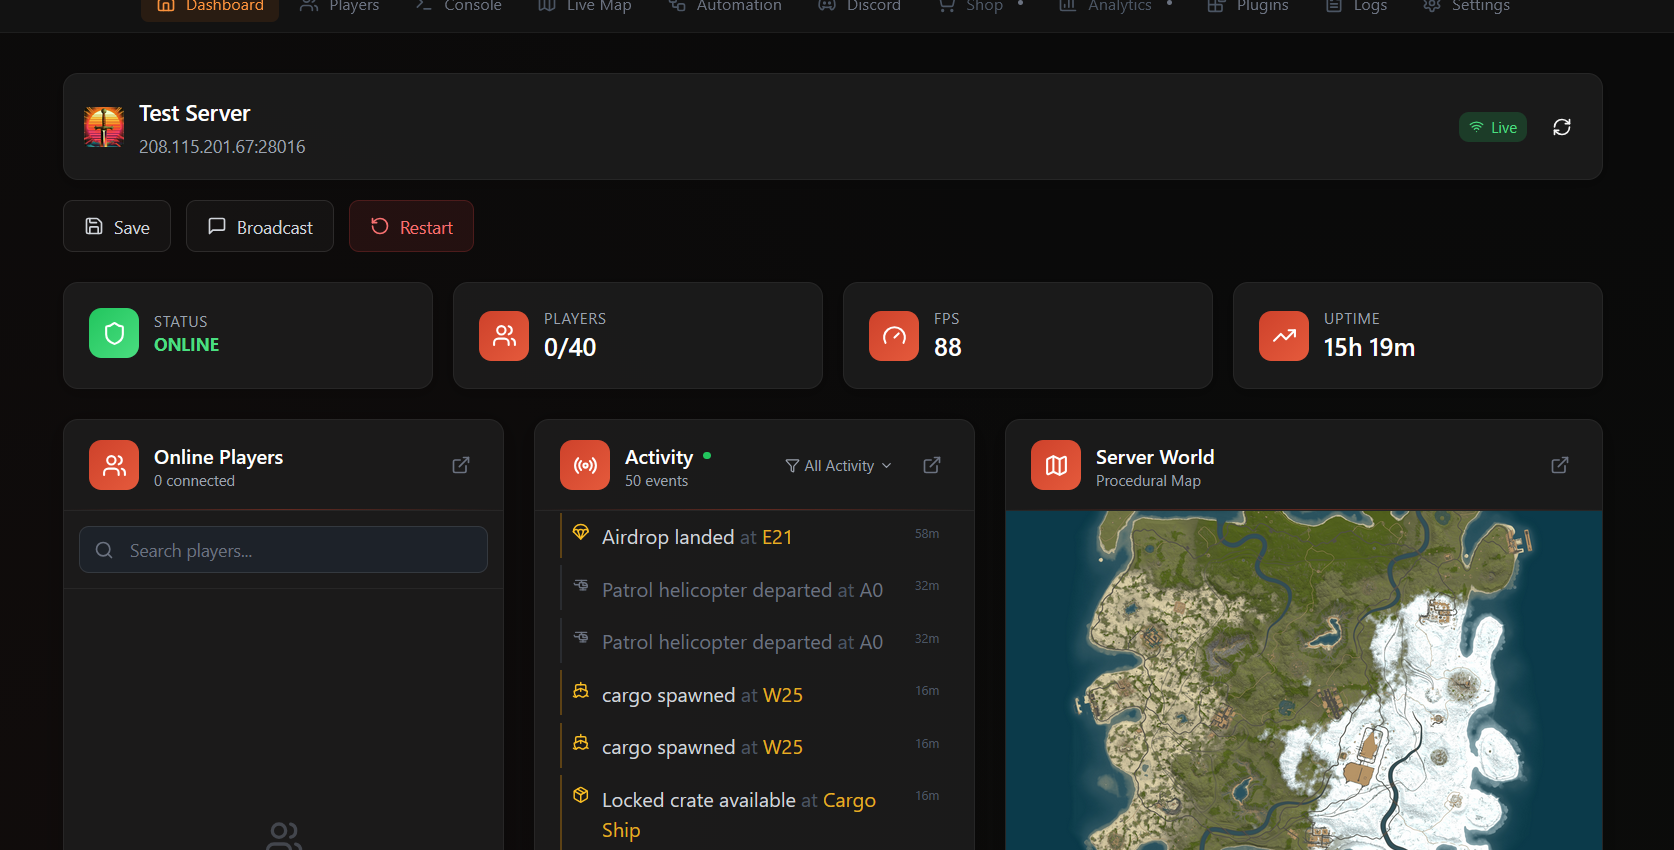Click the Test Server avatar image
Viewport: 1674px width, 850px height.
(104, 127)
